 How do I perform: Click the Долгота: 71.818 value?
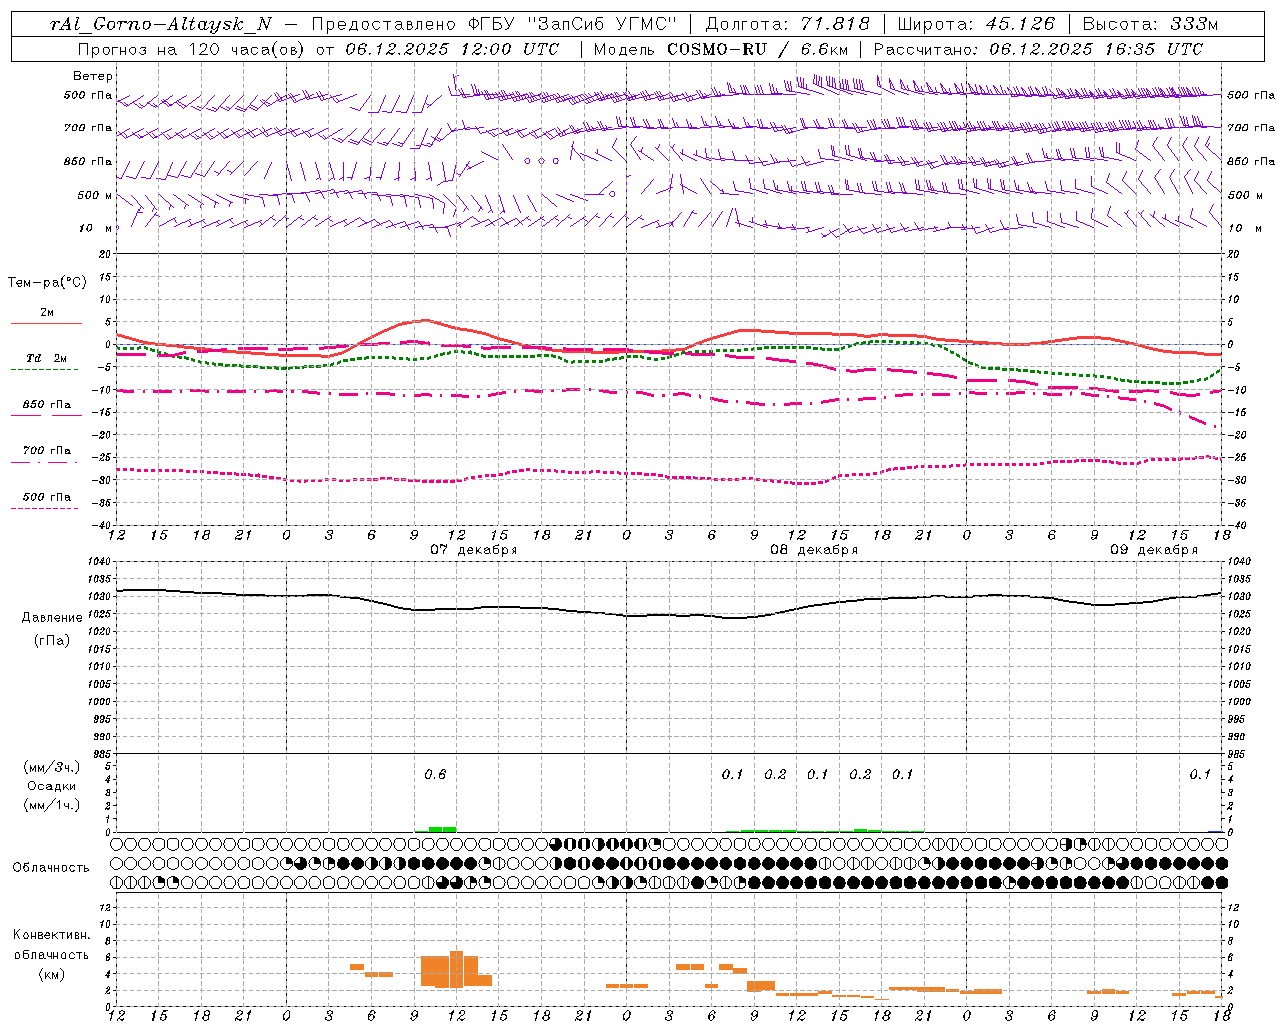point(788,24)
